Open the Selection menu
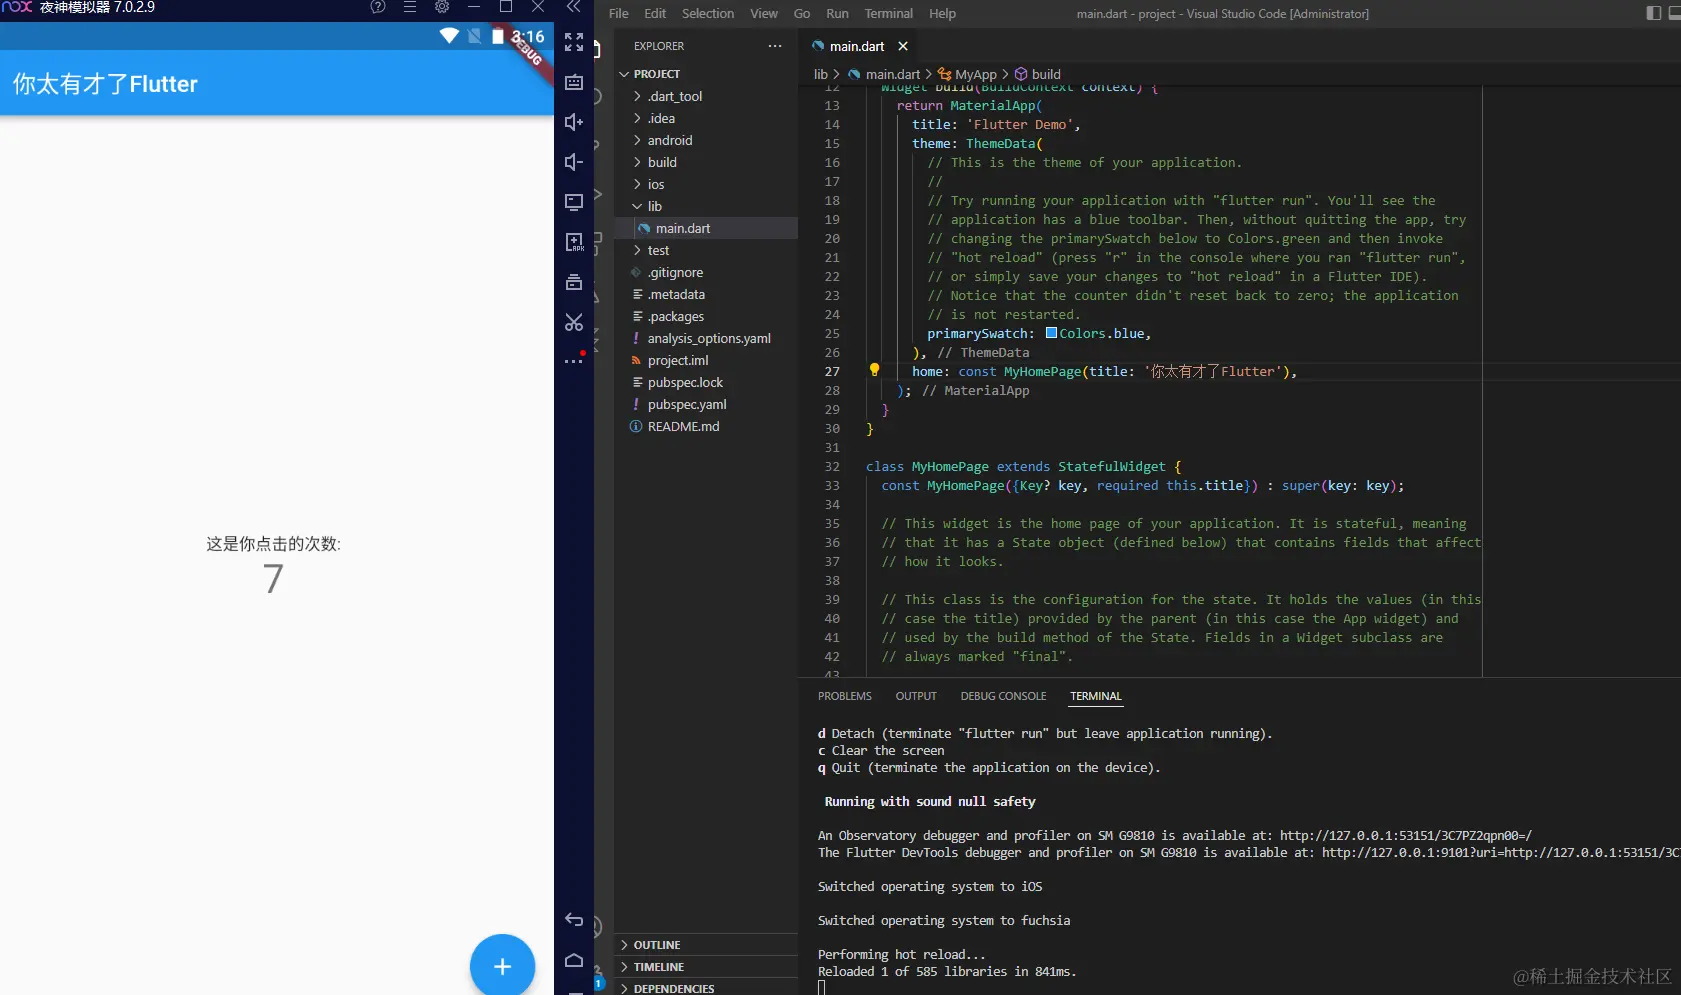This screenshot has width=1681, height=995. pos(708,13)
